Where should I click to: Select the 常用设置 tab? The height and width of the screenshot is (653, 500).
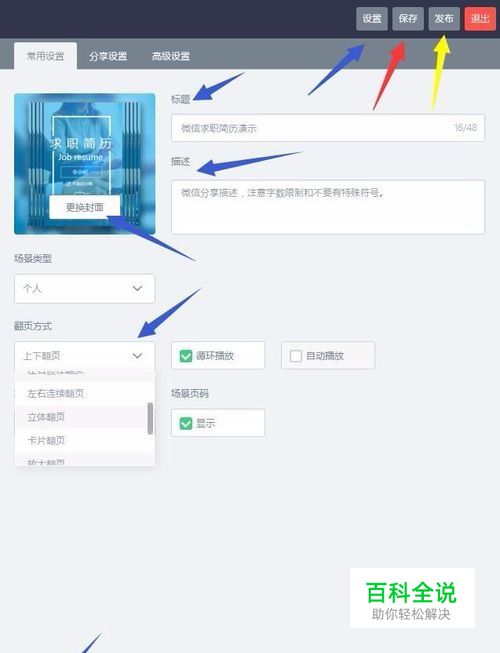(x=45, y=56)
